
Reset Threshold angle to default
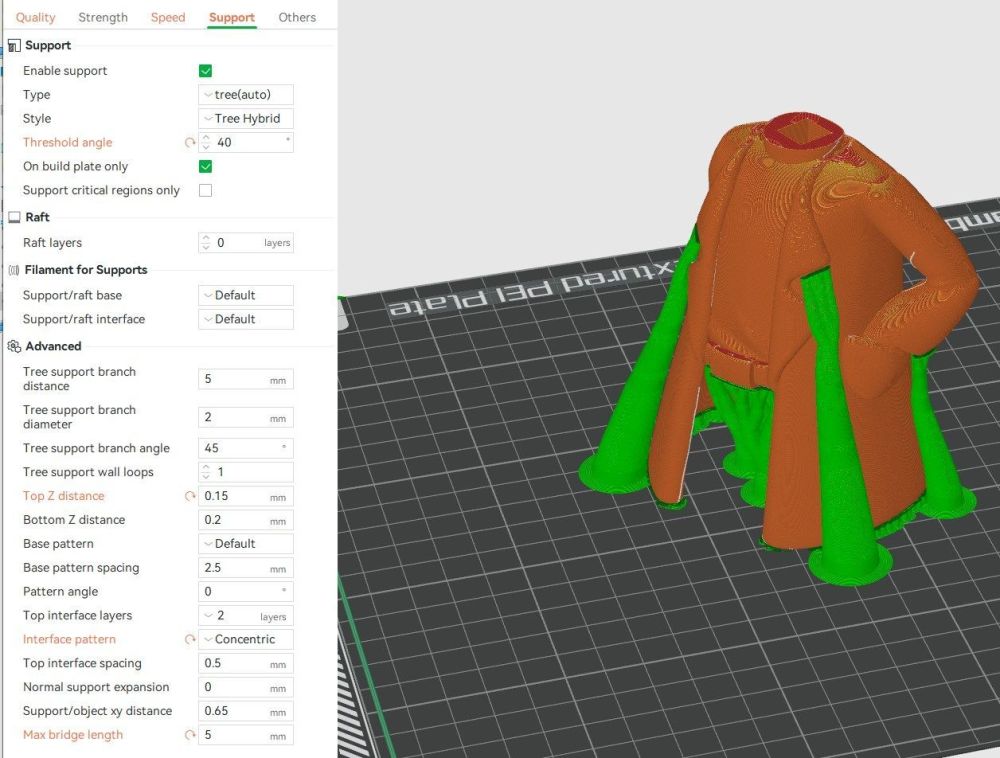(189, 143)
